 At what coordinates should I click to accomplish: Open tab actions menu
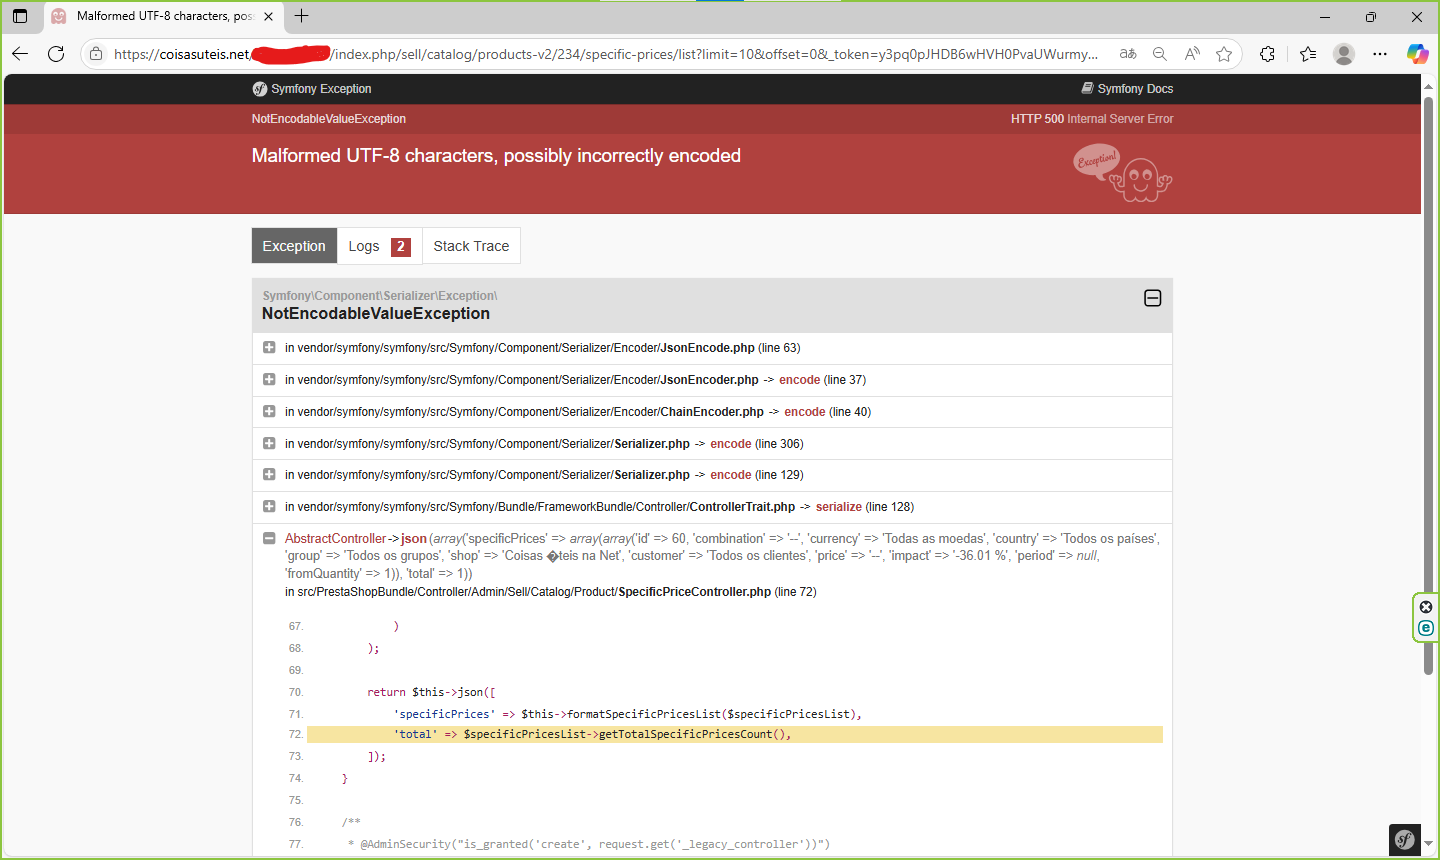pyautogui.click(x=20, y=16)
